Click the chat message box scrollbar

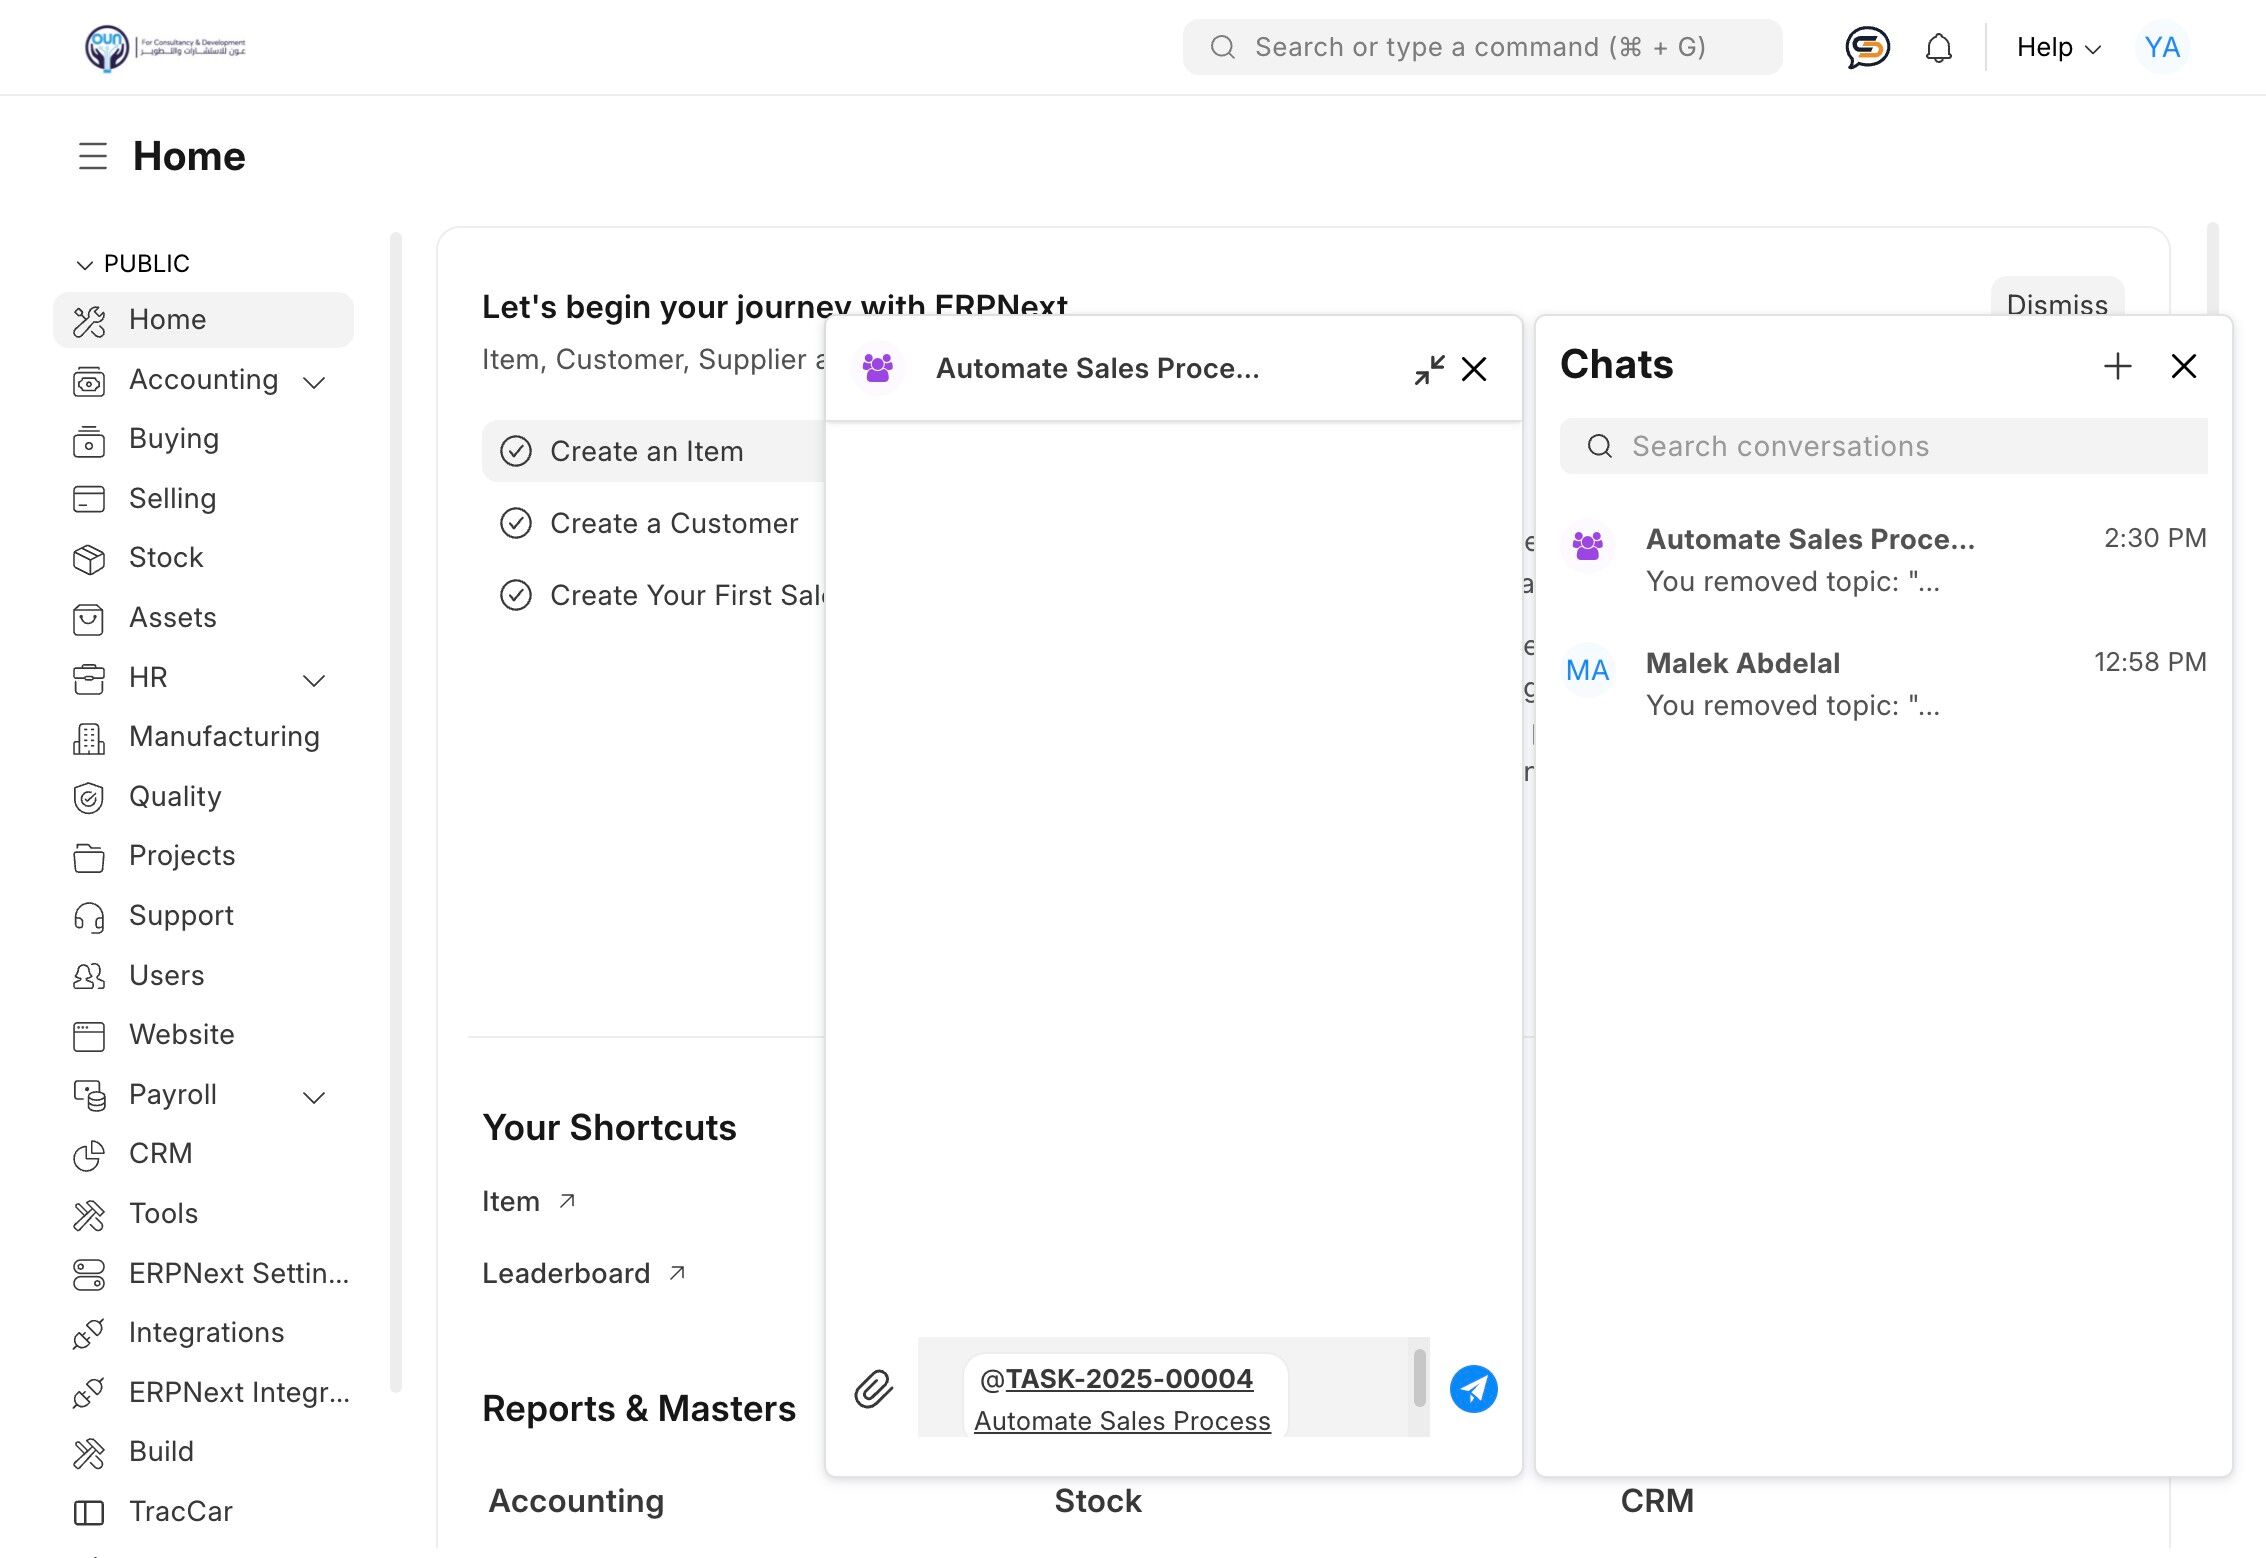pyautogui.click(x=1419, y=1378)
